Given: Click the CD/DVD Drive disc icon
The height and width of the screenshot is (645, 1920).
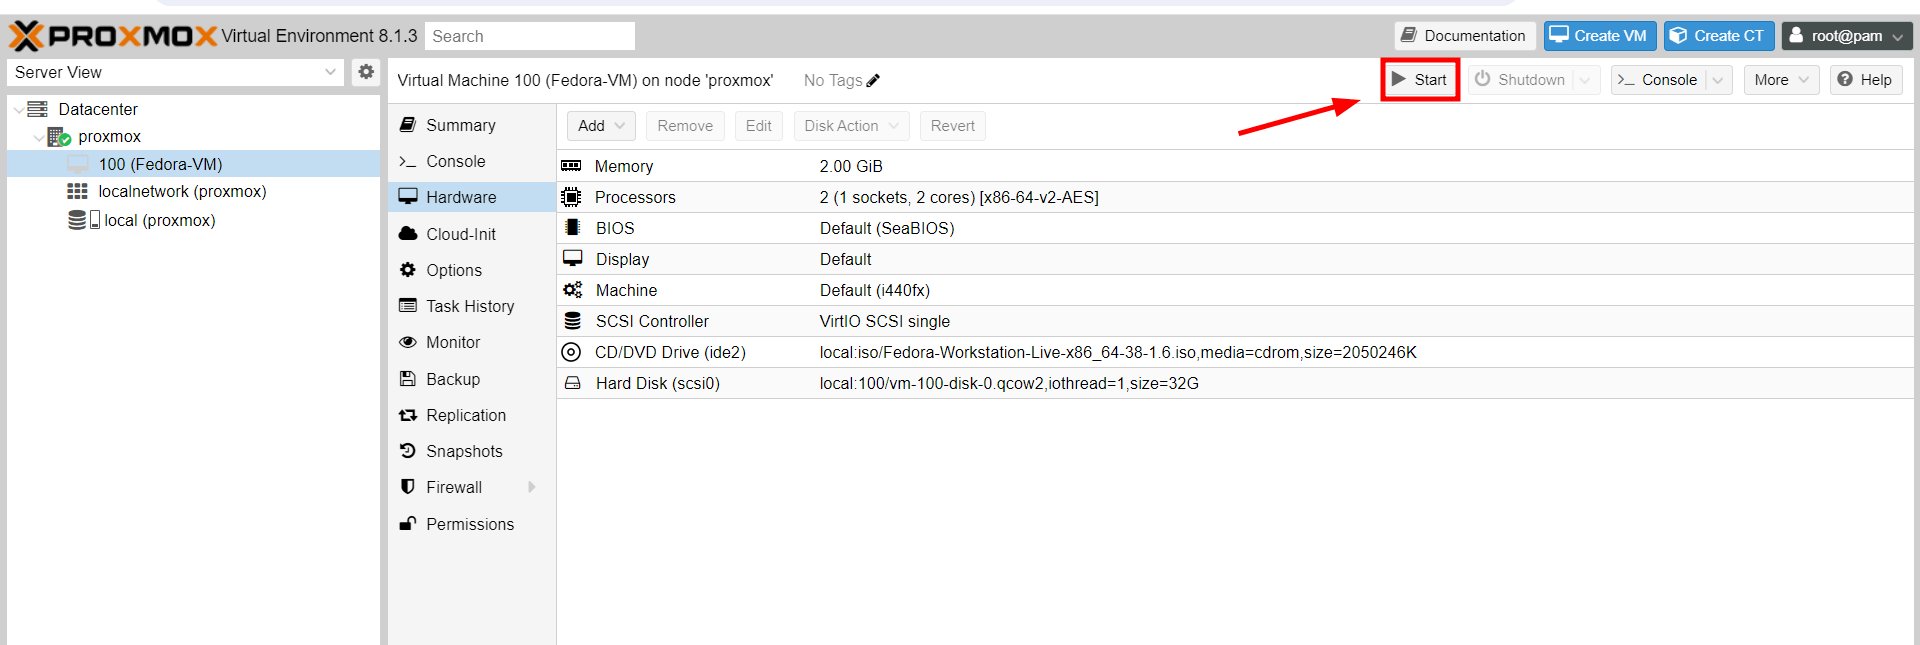Looking at the screenshot, I should point(571,352).
